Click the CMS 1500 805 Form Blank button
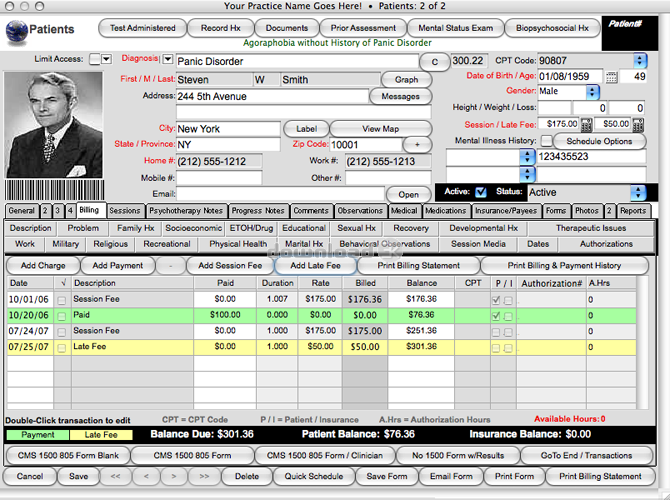This screenshot has height=500, width=670. (x=68, y=456)
